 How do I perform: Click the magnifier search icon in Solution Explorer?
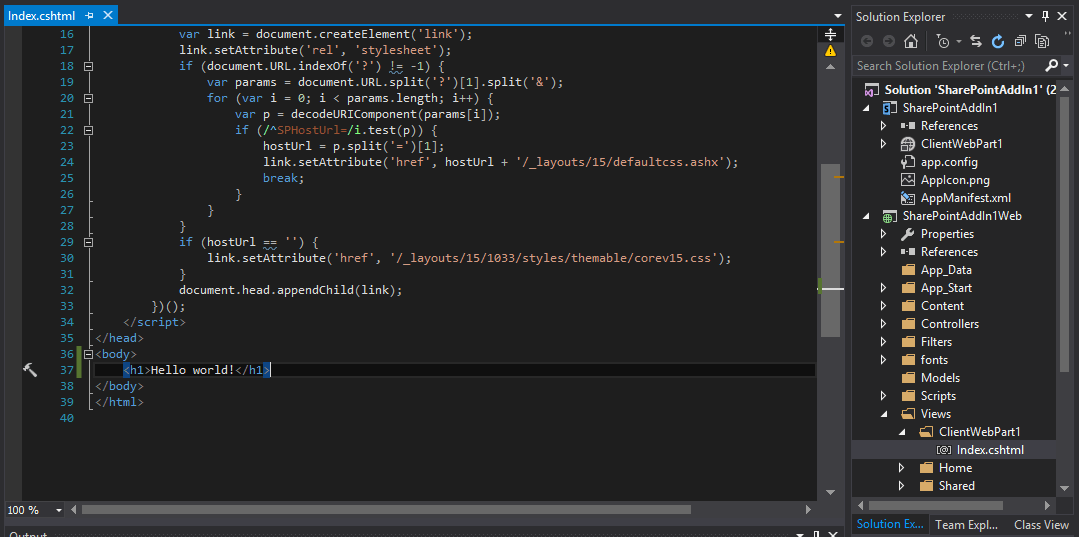tap(1051, 65)
